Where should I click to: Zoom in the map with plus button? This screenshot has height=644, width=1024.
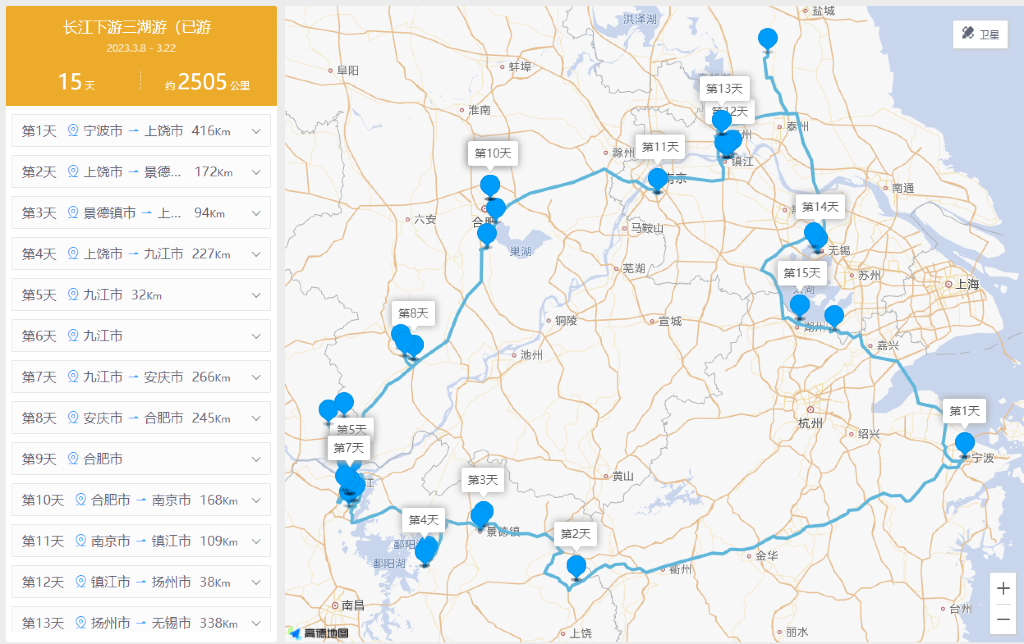pos(1003,589)
